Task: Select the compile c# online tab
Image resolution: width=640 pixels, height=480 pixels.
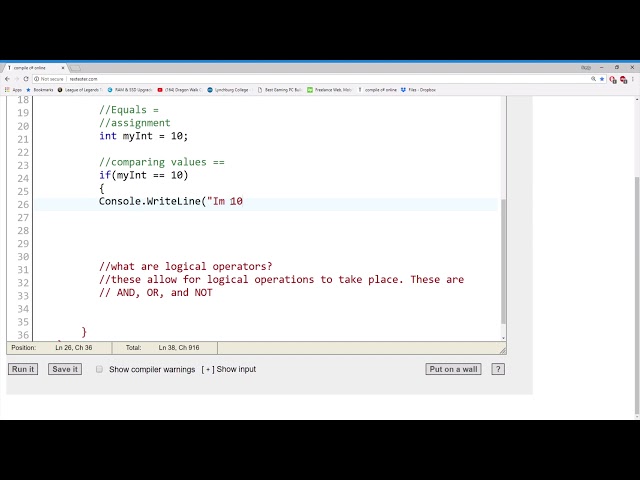Action: pyautogui.click(x=34, y=68)
